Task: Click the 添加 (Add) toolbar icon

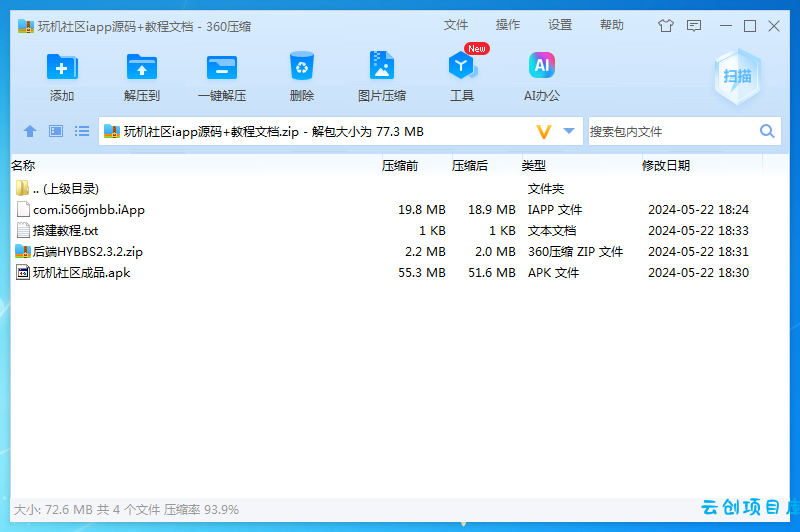Action: 62,67
